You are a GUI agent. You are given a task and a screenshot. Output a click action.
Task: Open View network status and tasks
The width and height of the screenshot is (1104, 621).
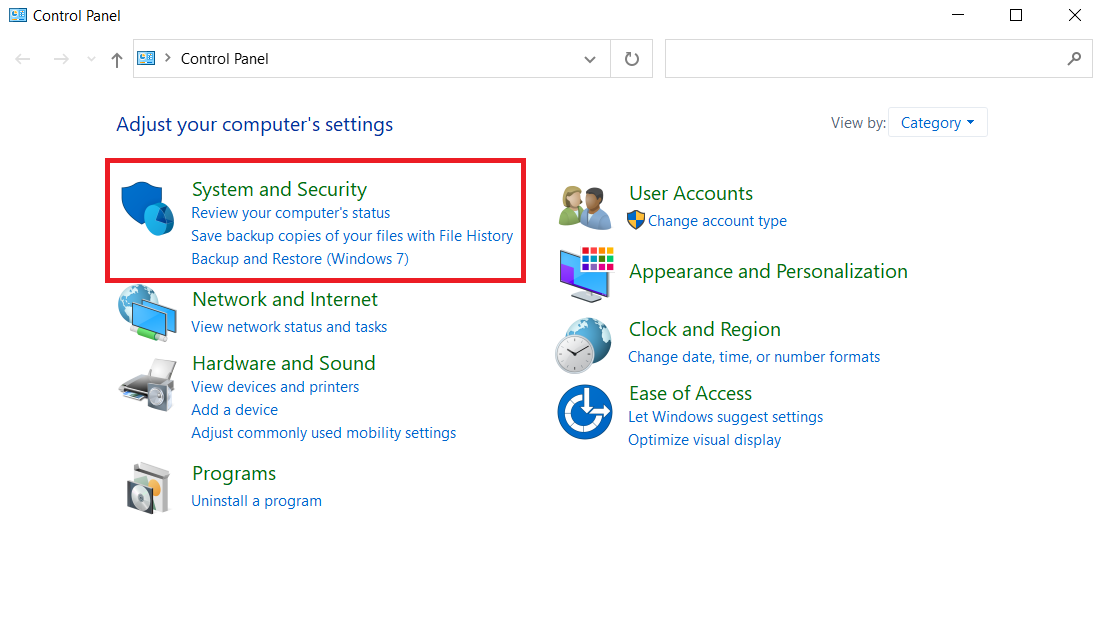pyautogui.click(x=289, y=326)
